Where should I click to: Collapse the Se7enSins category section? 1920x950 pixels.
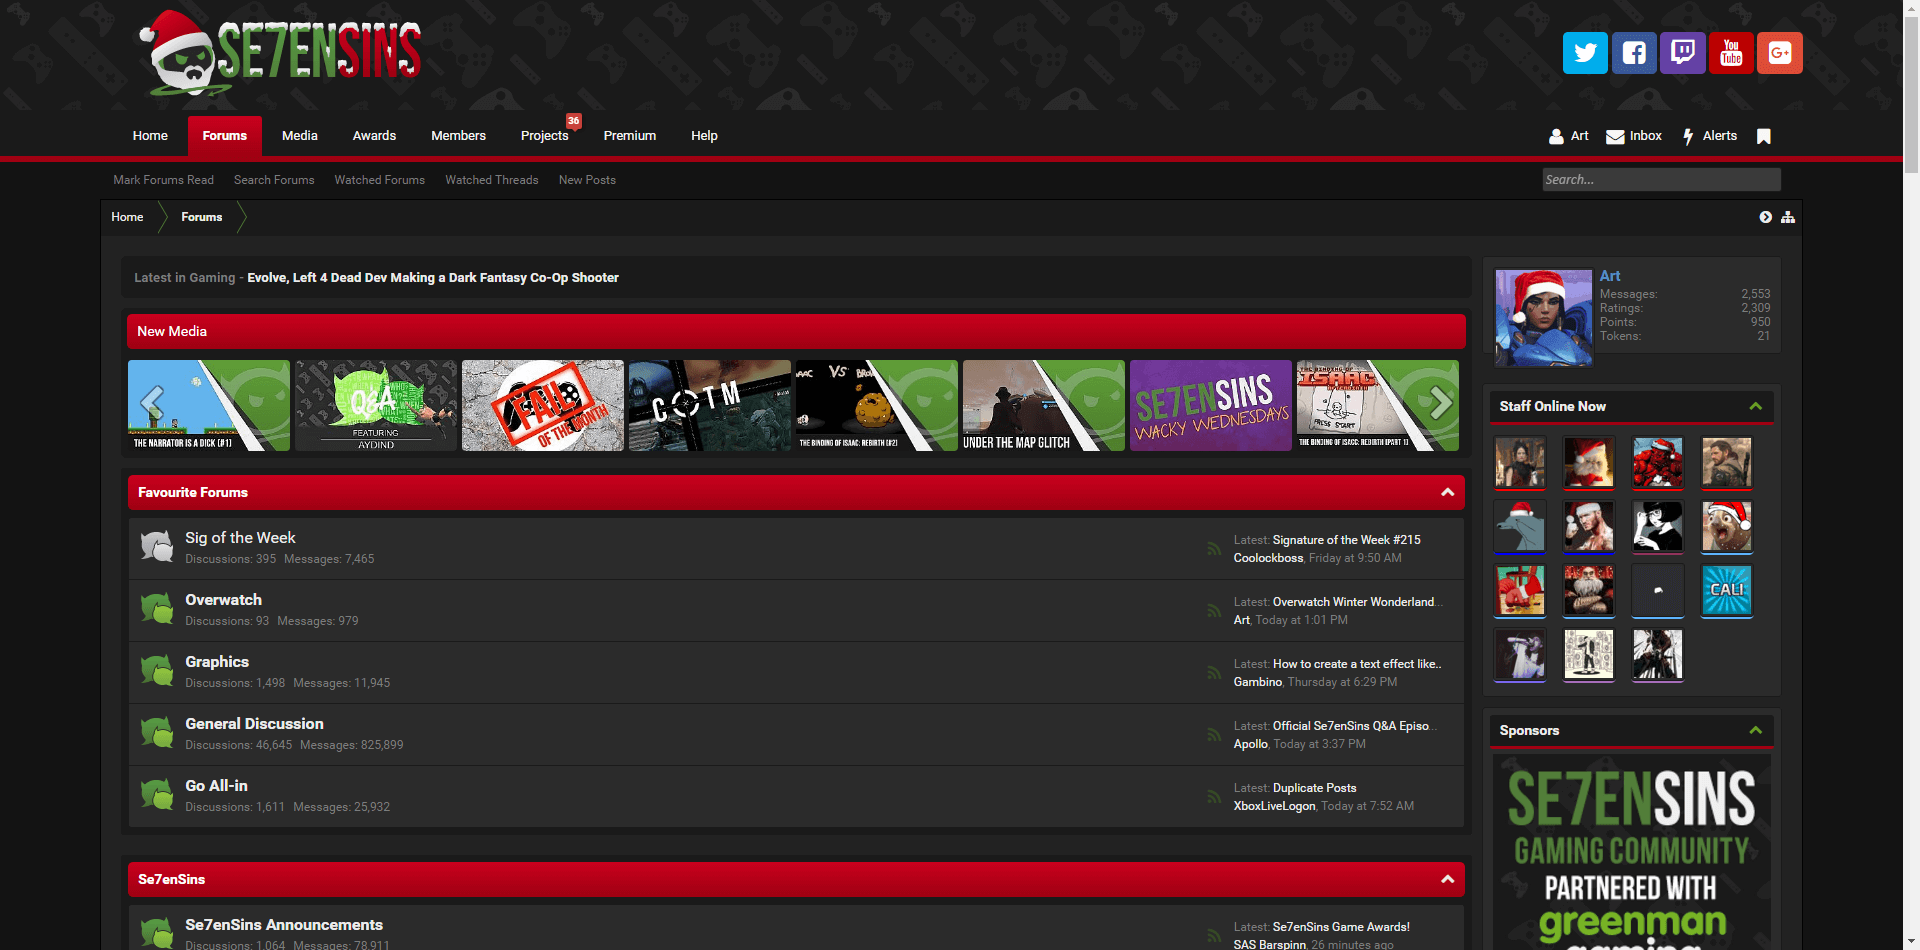pos(1447,879)
